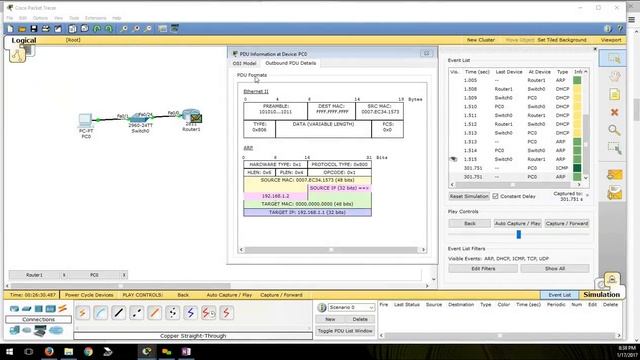
Task: Open the Scenario 0 dropdown
Action: [x=351, y=307]
